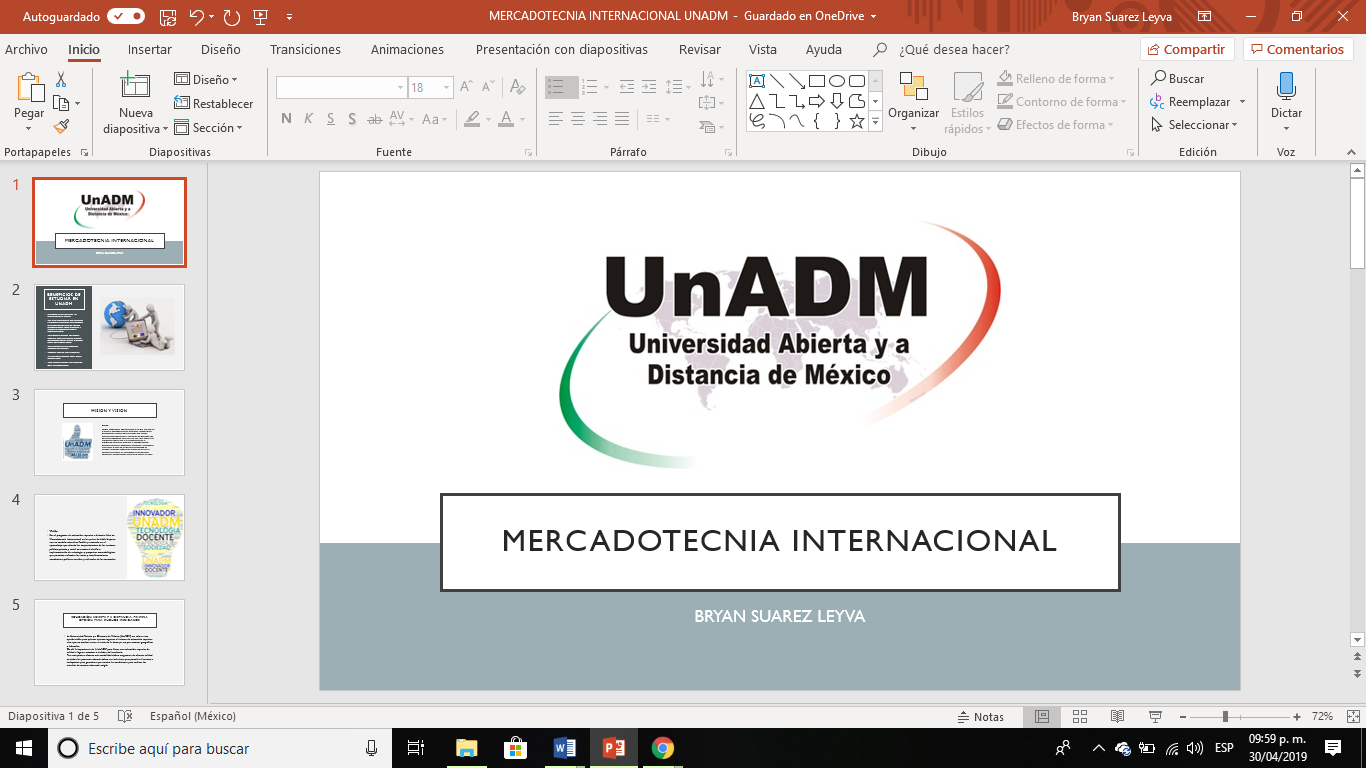Click the Format Painter brush icon
1366x768 pixels.
pyautogui.click(x=61, y=126)
